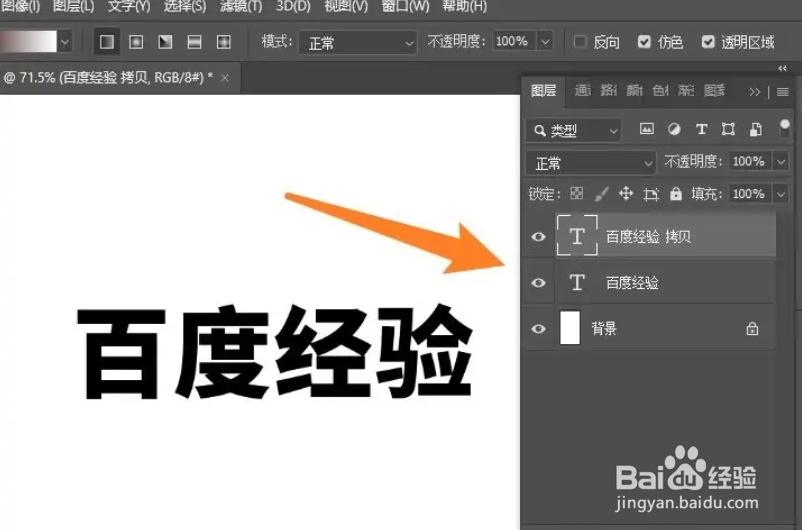The image size is (802, 530).
Task: Select the reflected gradient type icon
Action: coord(194,41)
